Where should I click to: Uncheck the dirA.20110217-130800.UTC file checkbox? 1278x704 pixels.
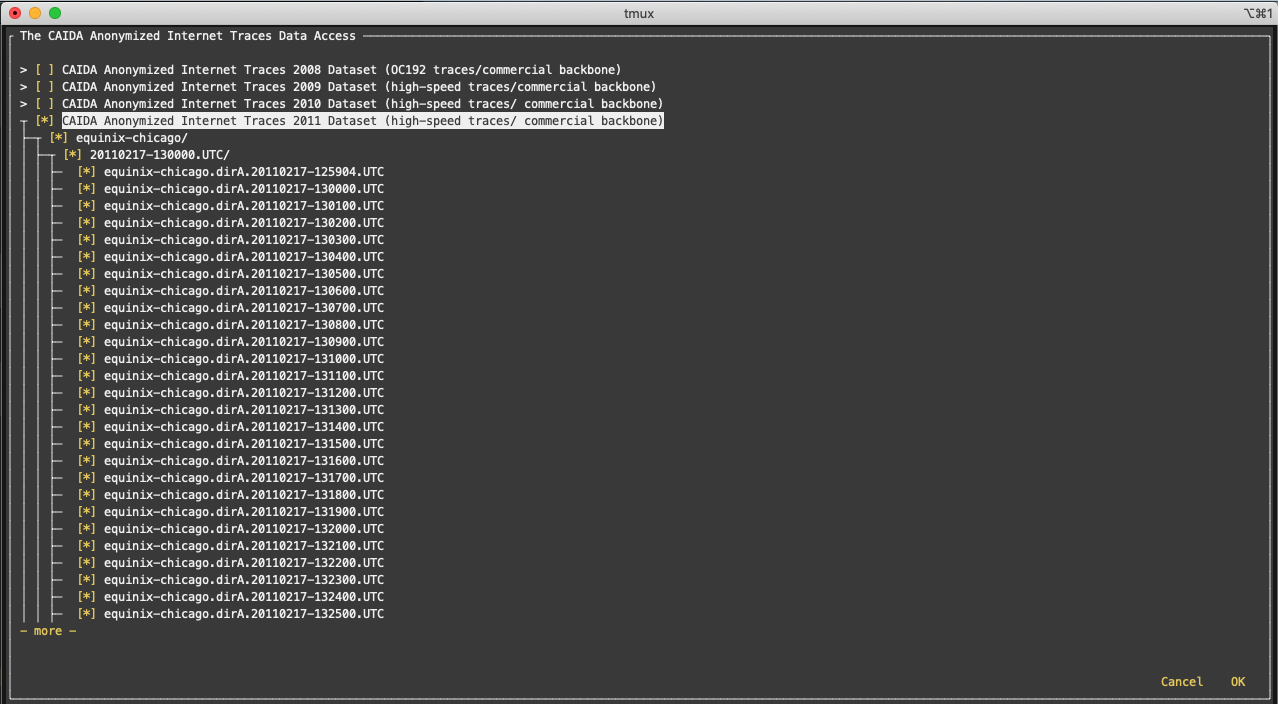click(x=86, y=325)
